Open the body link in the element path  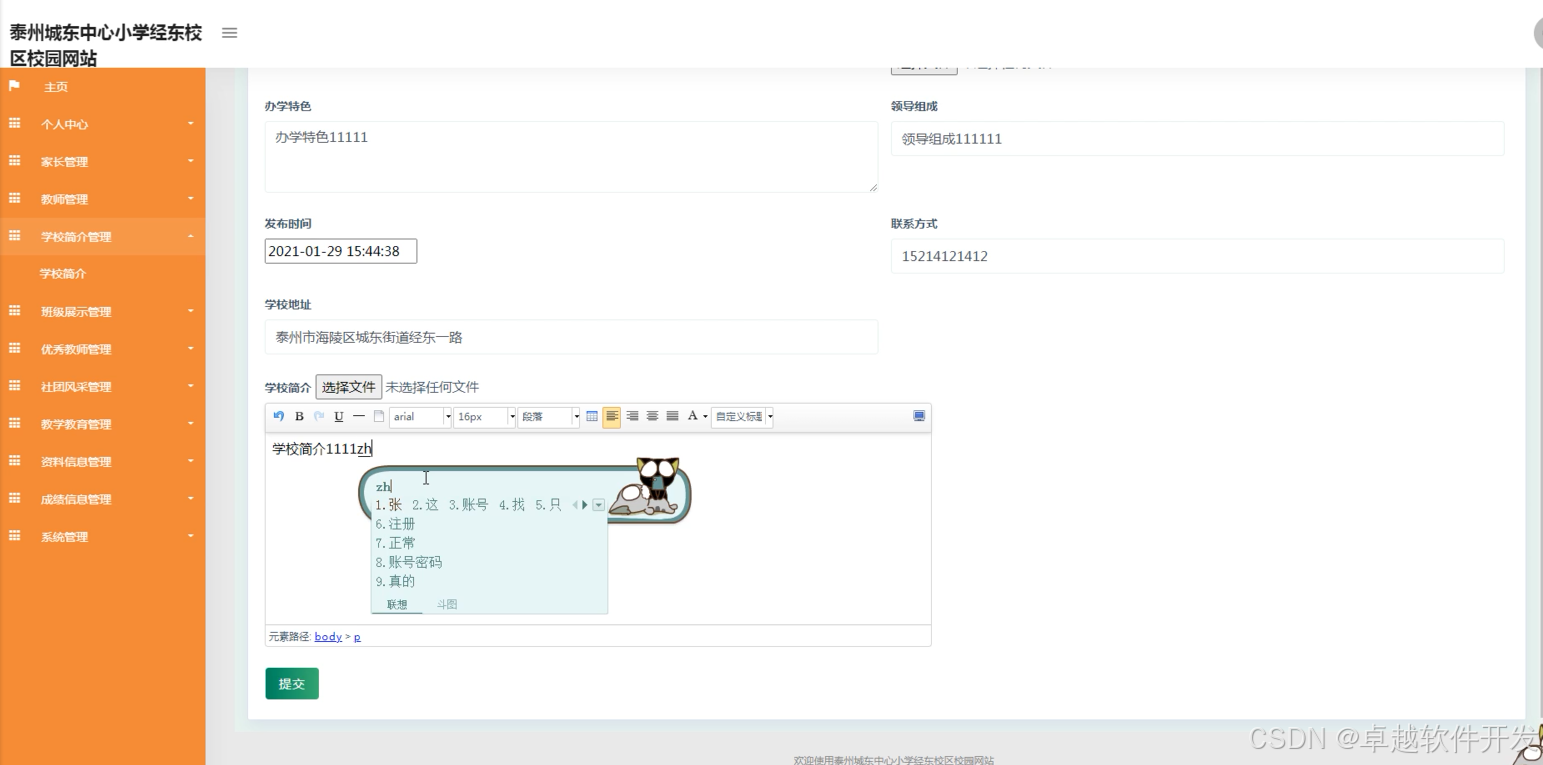tap(327, 636)
